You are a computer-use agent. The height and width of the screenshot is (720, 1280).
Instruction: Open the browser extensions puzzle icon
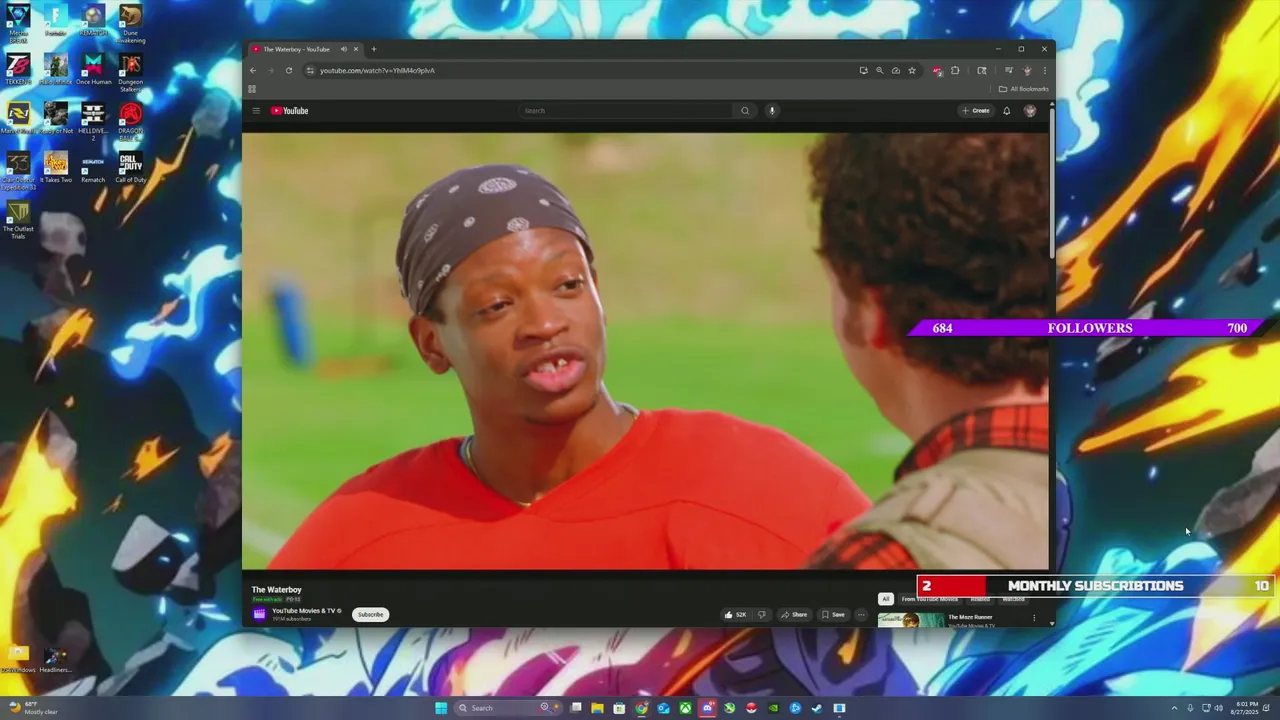coord(955,70)
